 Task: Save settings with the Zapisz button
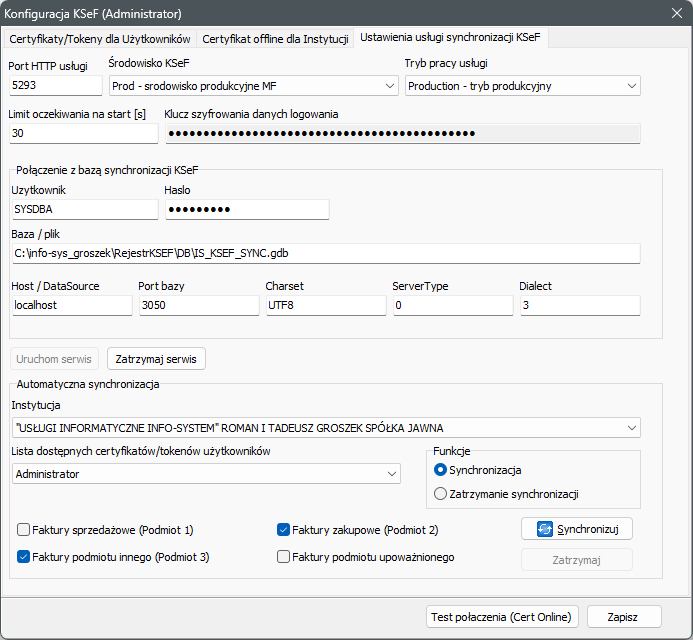(x=624, y=616)
